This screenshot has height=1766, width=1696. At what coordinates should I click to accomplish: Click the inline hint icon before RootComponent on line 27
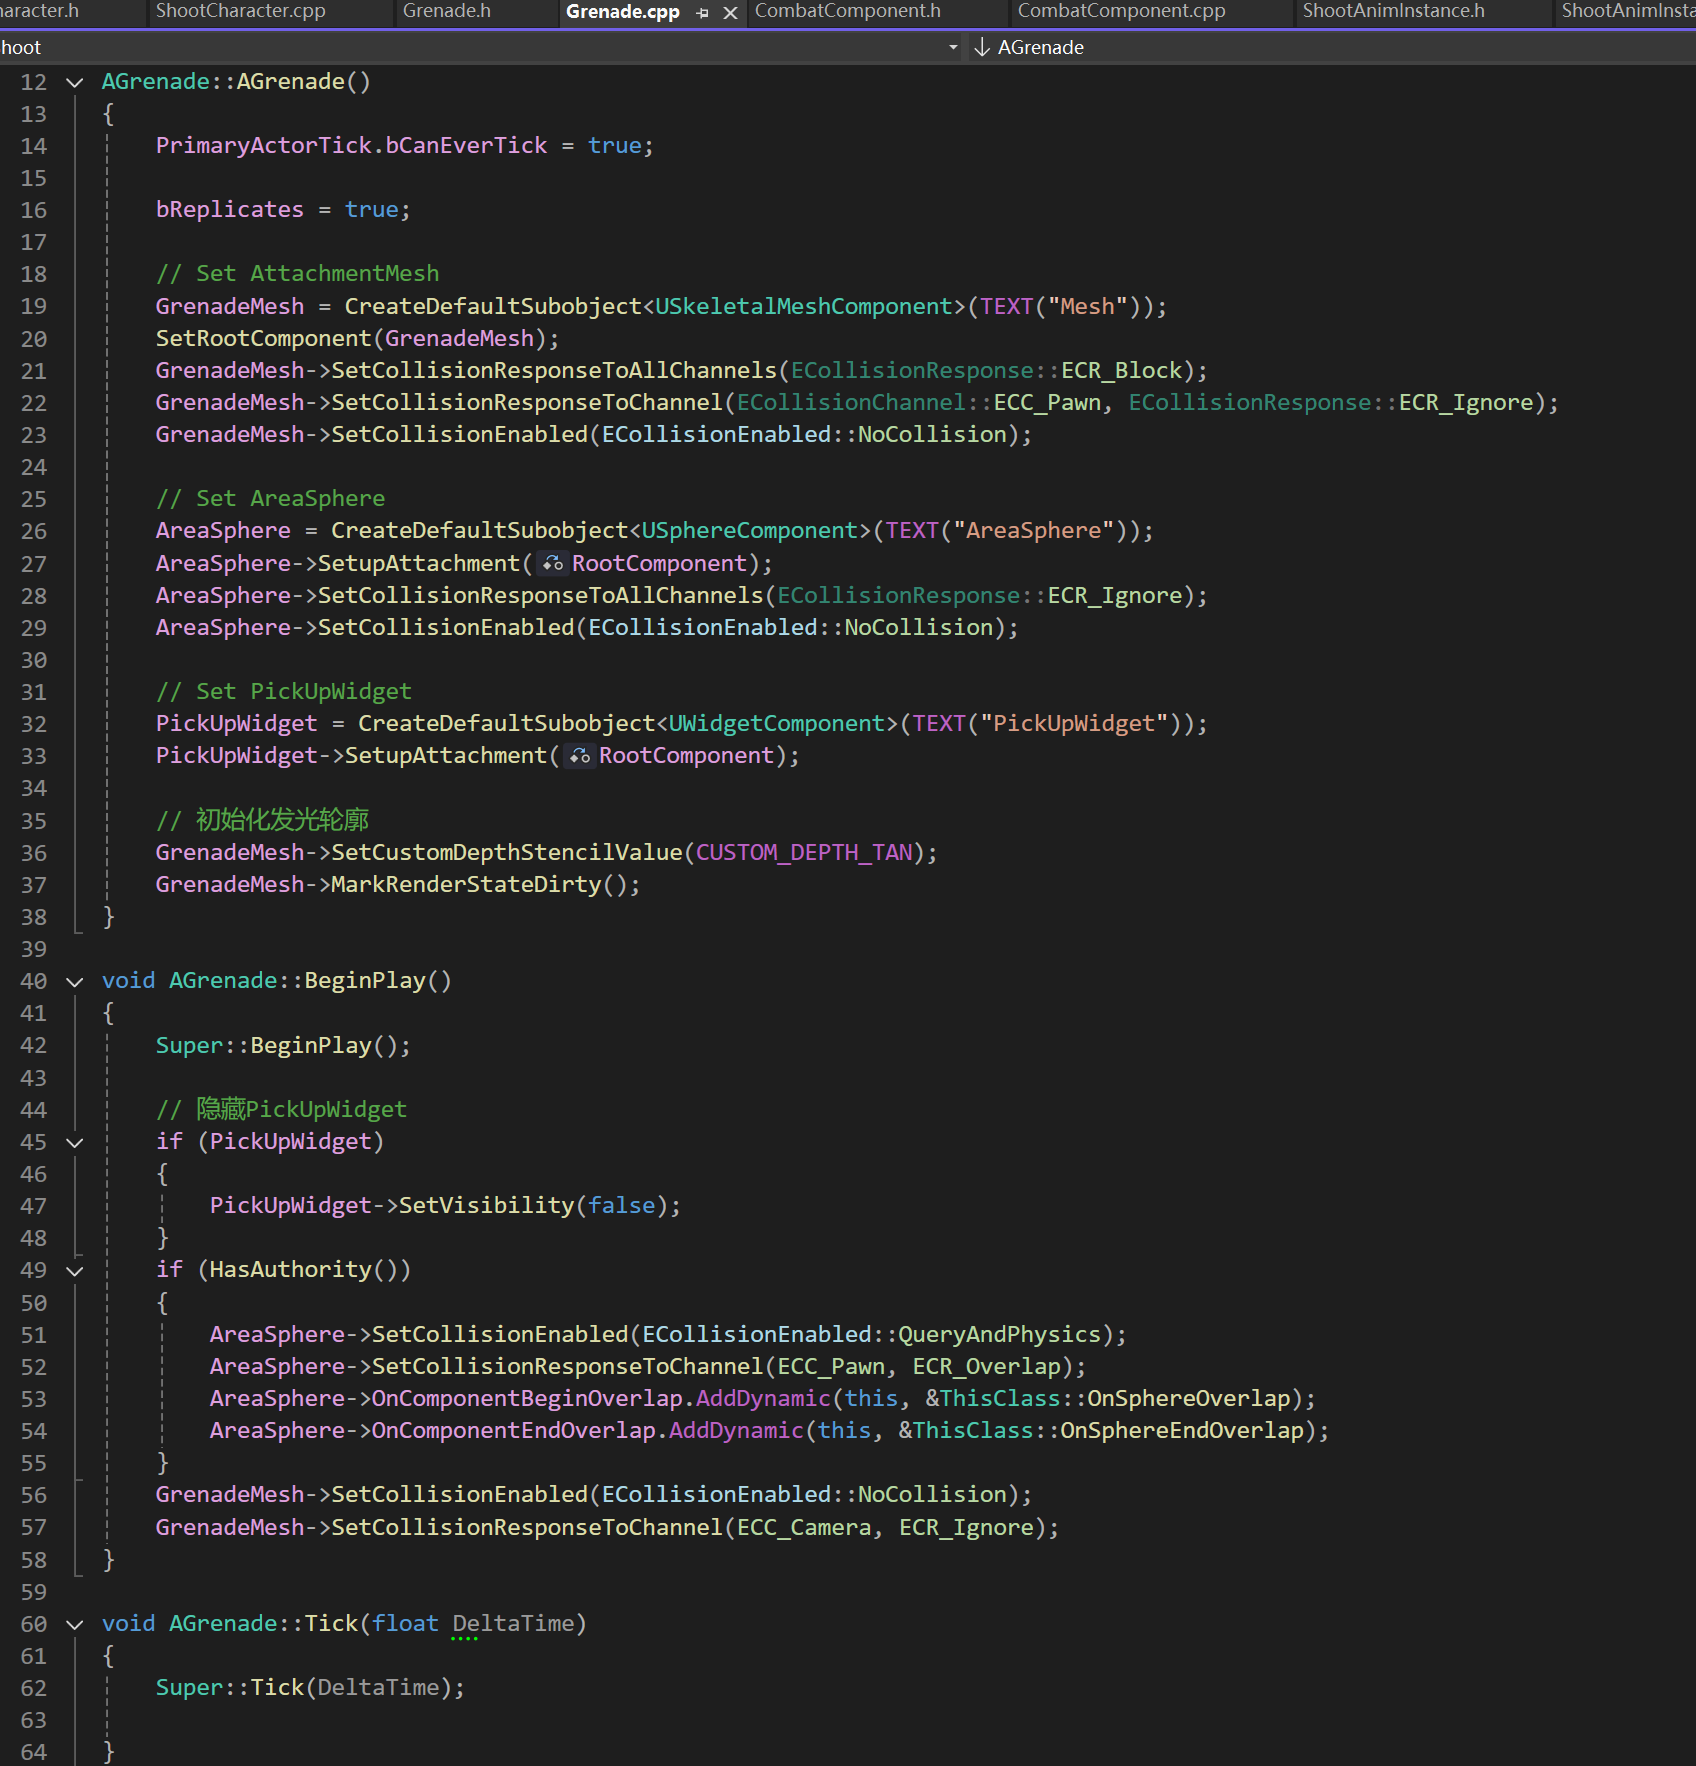point(553,564)
